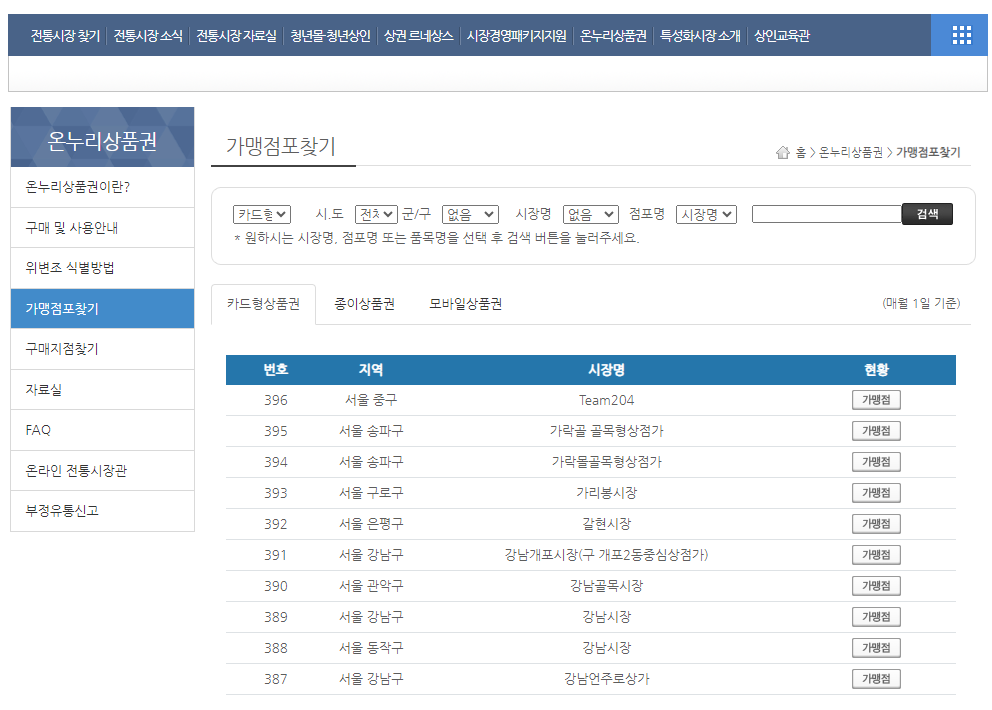Open 온누리상품권 in top navigation

pyautogui.click(x=613, y=35)
